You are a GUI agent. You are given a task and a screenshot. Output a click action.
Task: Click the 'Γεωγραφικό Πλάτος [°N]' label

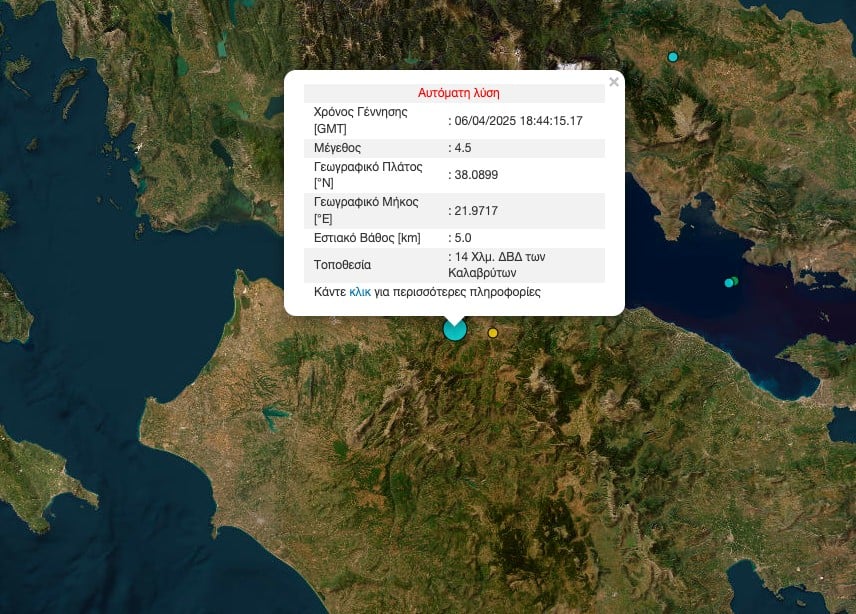tap(368, 175)
